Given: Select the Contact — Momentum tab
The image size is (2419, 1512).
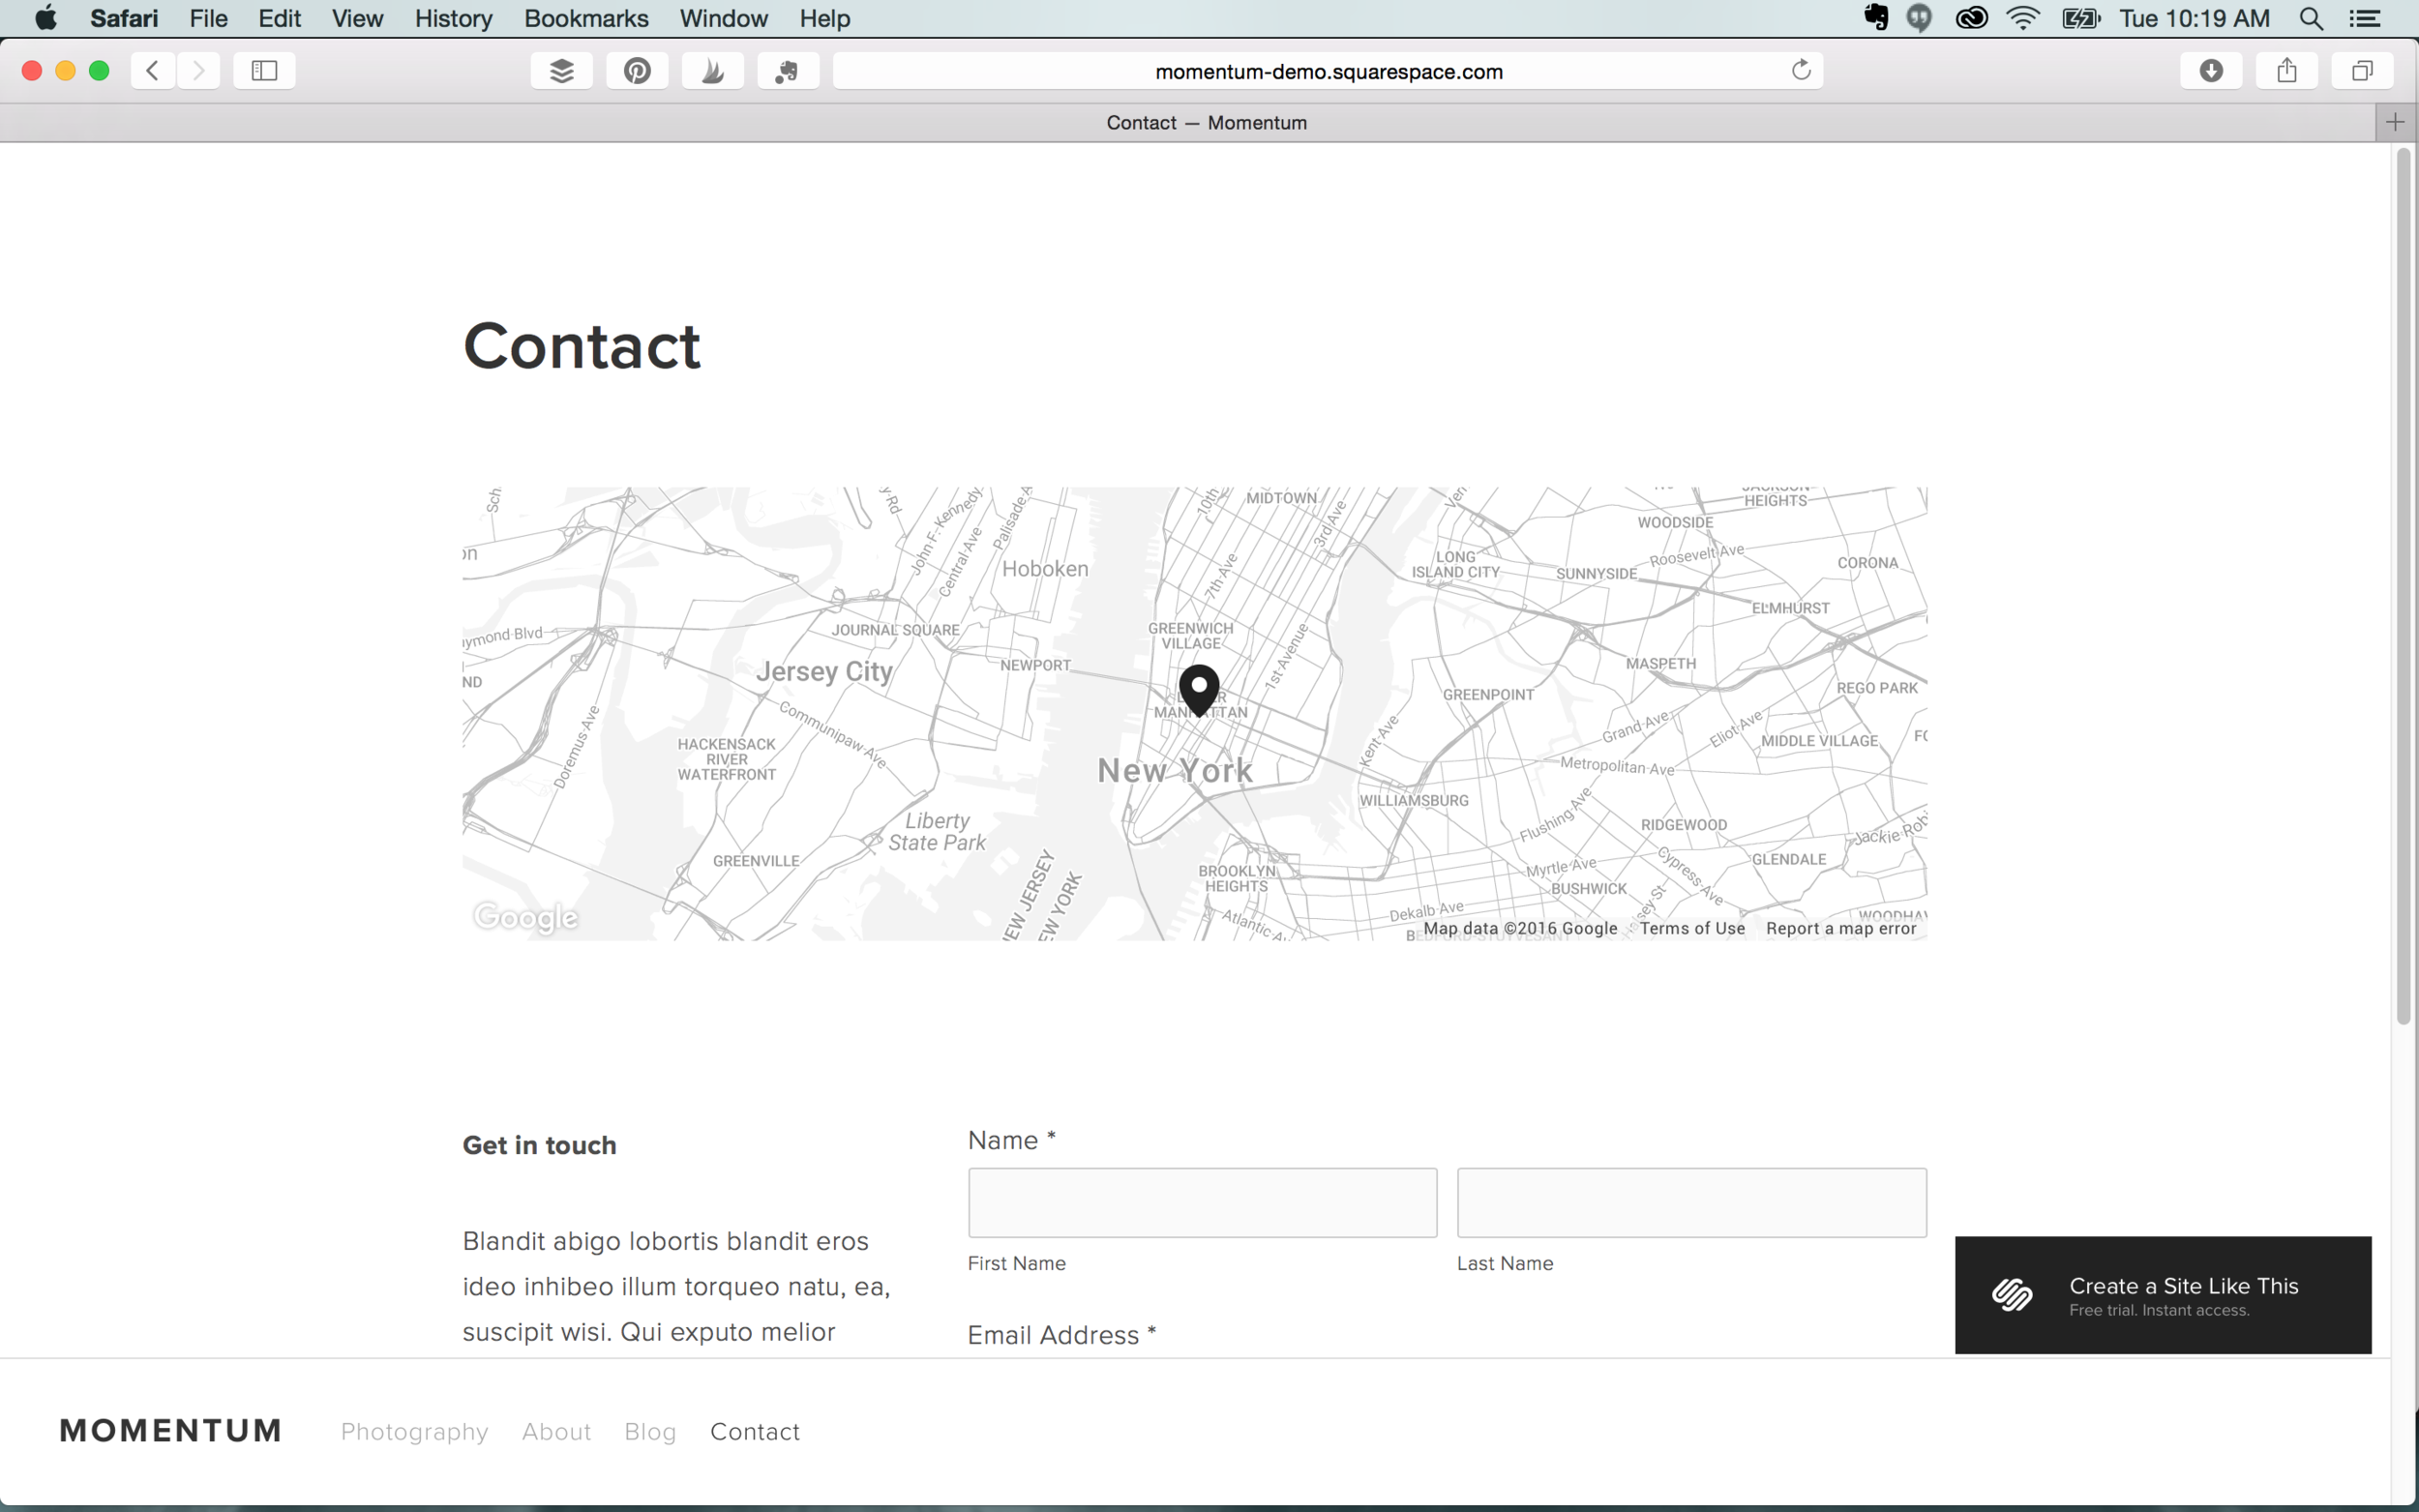Looking at the screenshot, I should 1206,122.
